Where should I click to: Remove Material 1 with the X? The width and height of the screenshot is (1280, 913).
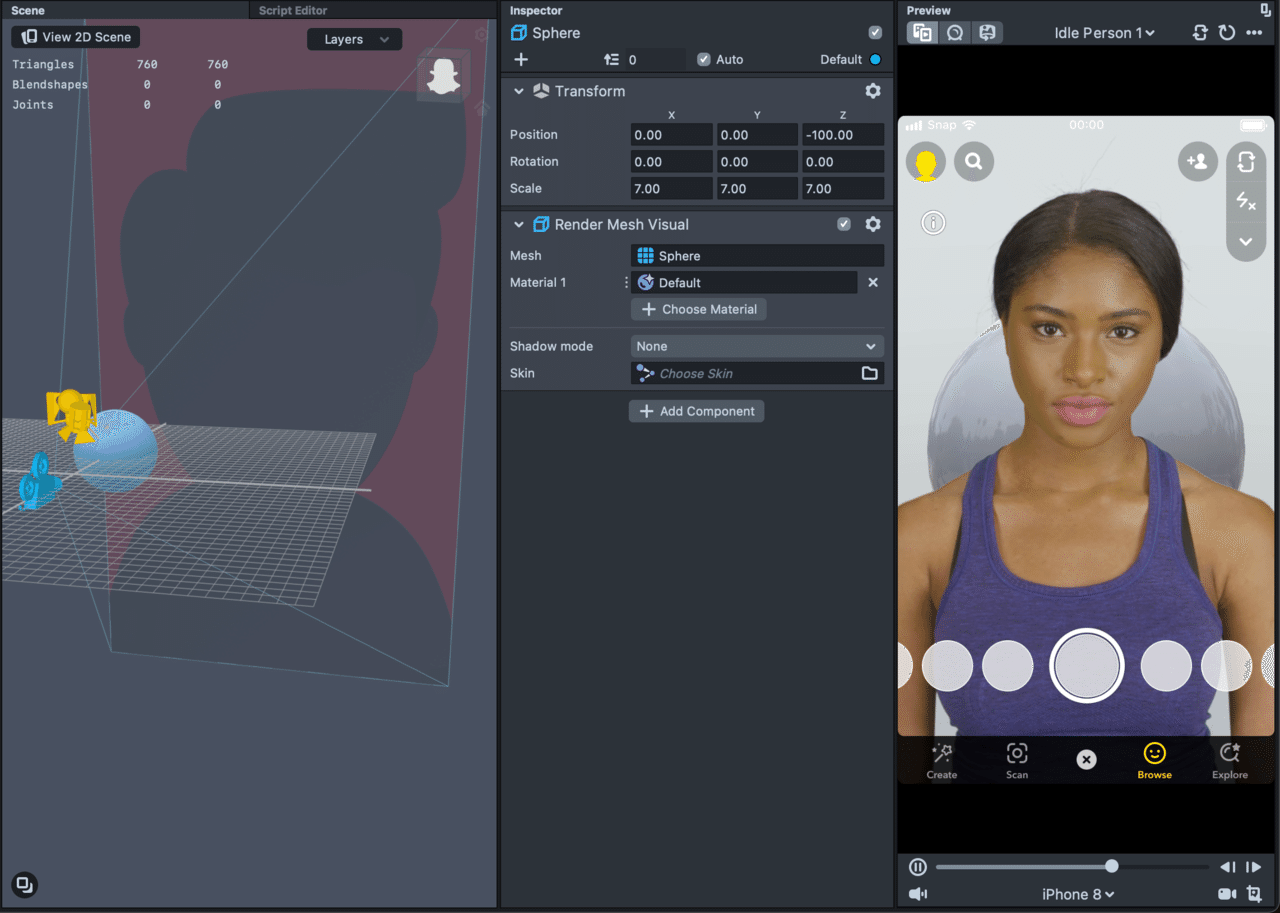click(873, 283)
